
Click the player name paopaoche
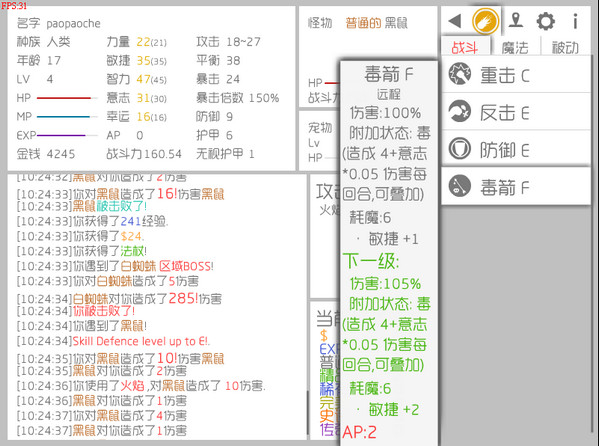[73, 24]
